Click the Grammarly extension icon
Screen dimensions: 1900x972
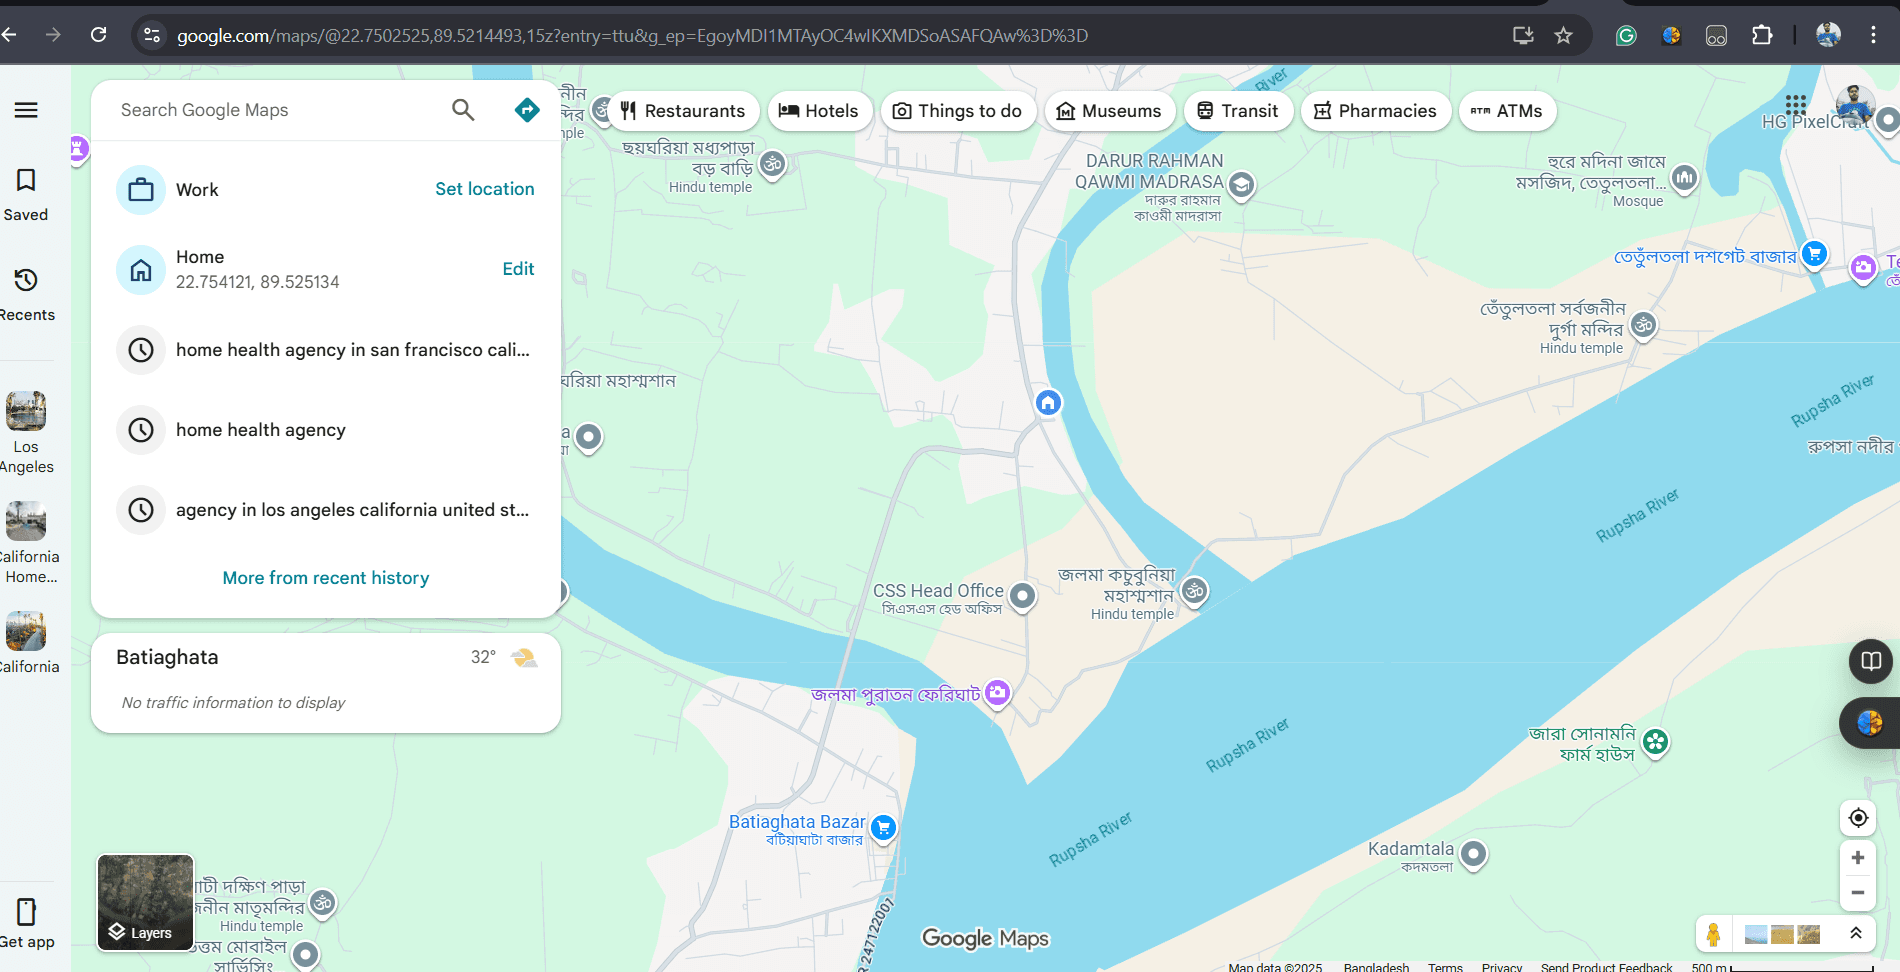(1626, 36)
